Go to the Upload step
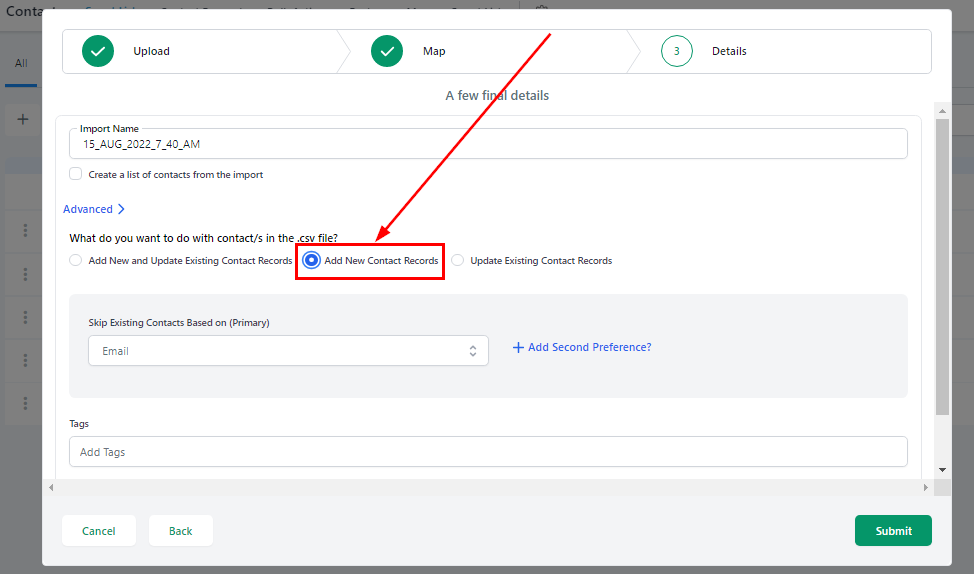 tap(152, 51)
